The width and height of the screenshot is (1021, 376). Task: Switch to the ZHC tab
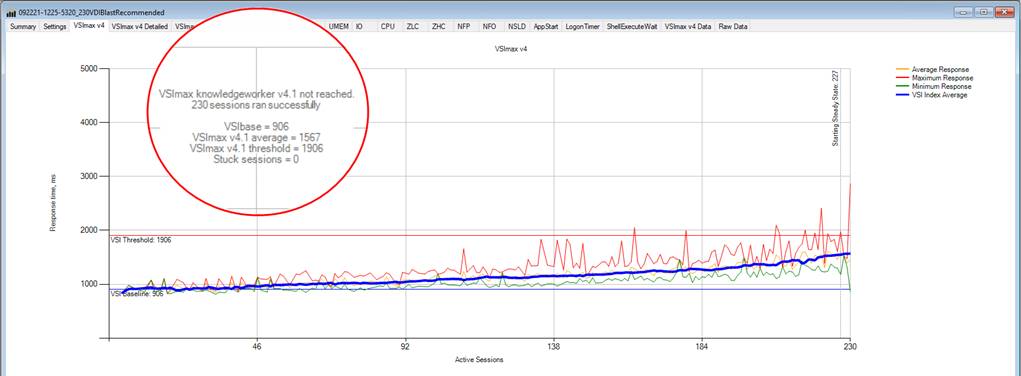pos(438,27)
